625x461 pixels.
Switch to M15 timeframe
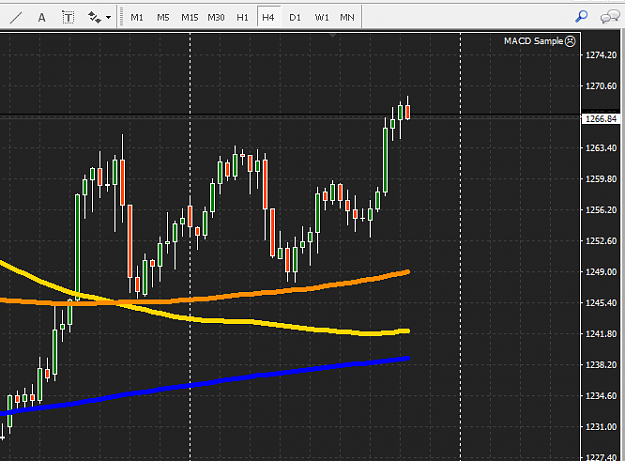point(189,18)
